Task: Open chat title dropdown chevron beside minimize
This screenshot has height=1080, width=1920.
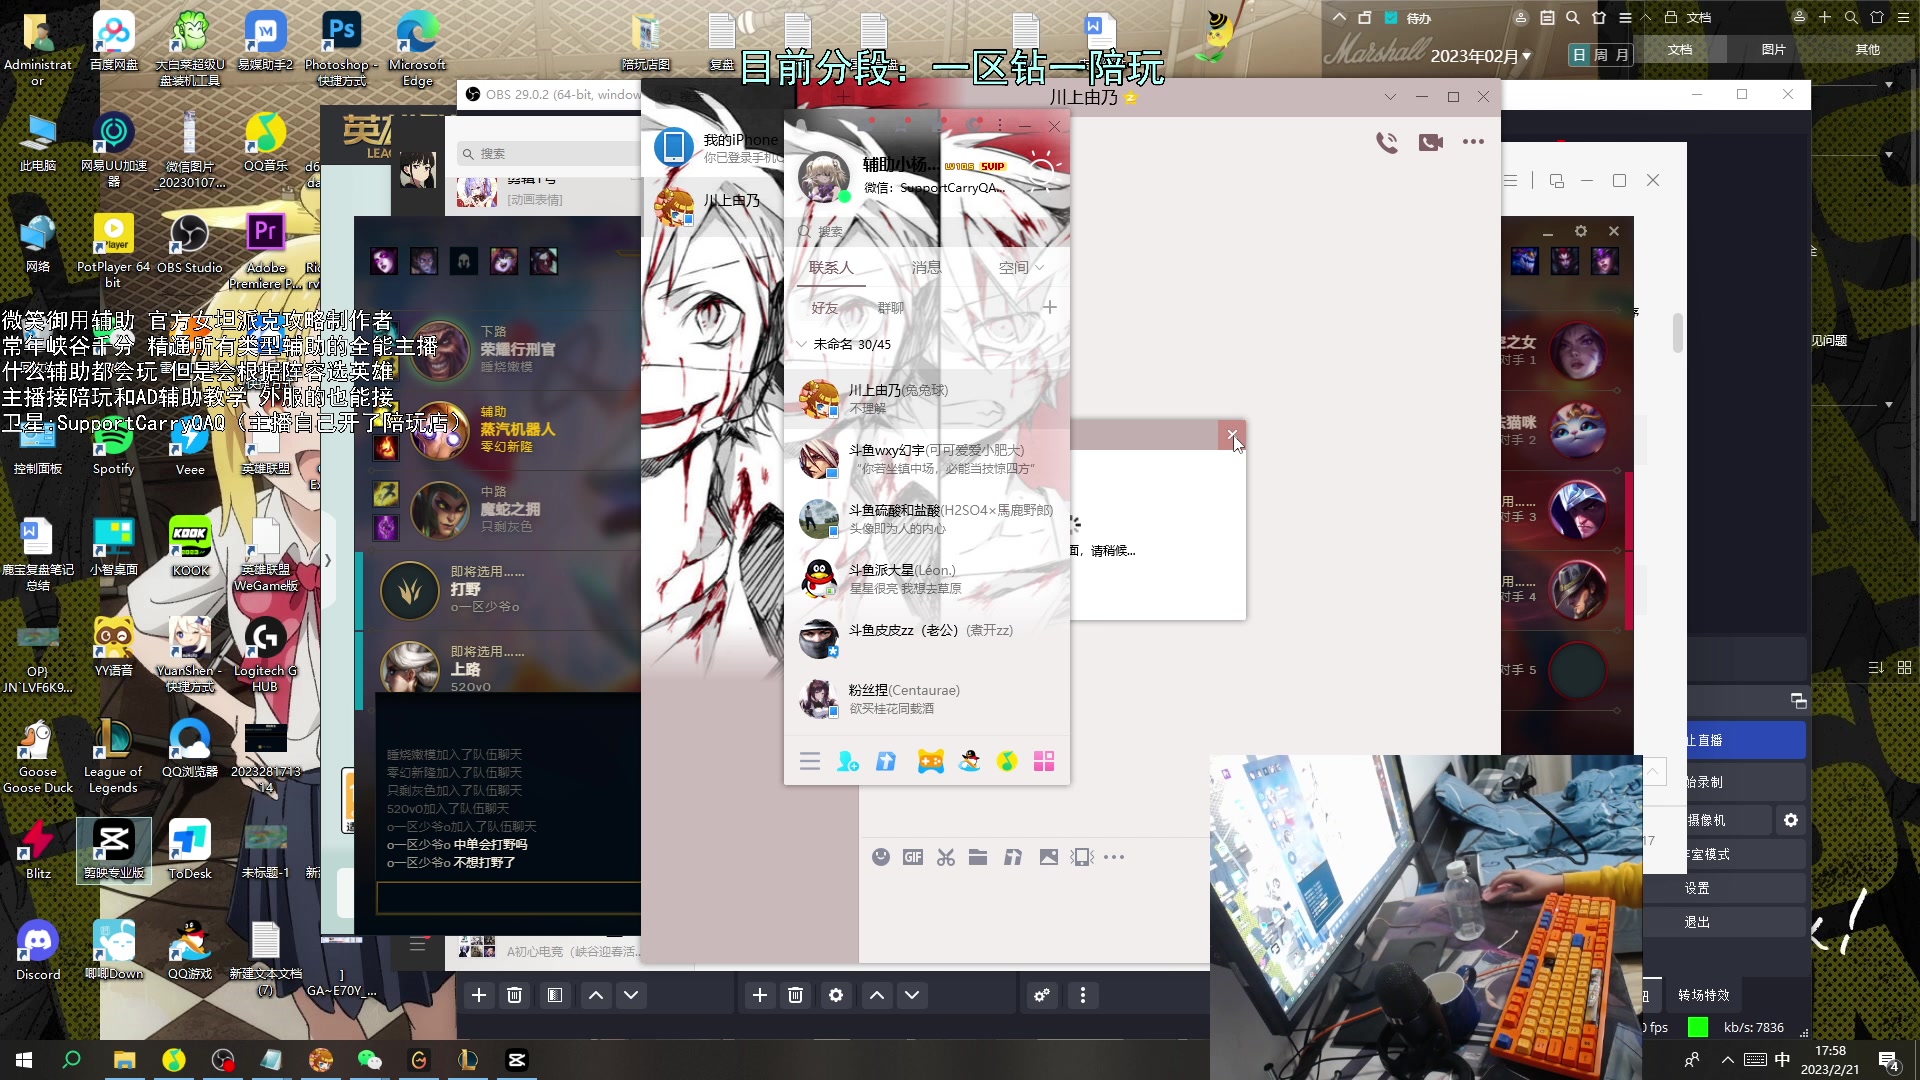Action: [x=1390, y=97]
